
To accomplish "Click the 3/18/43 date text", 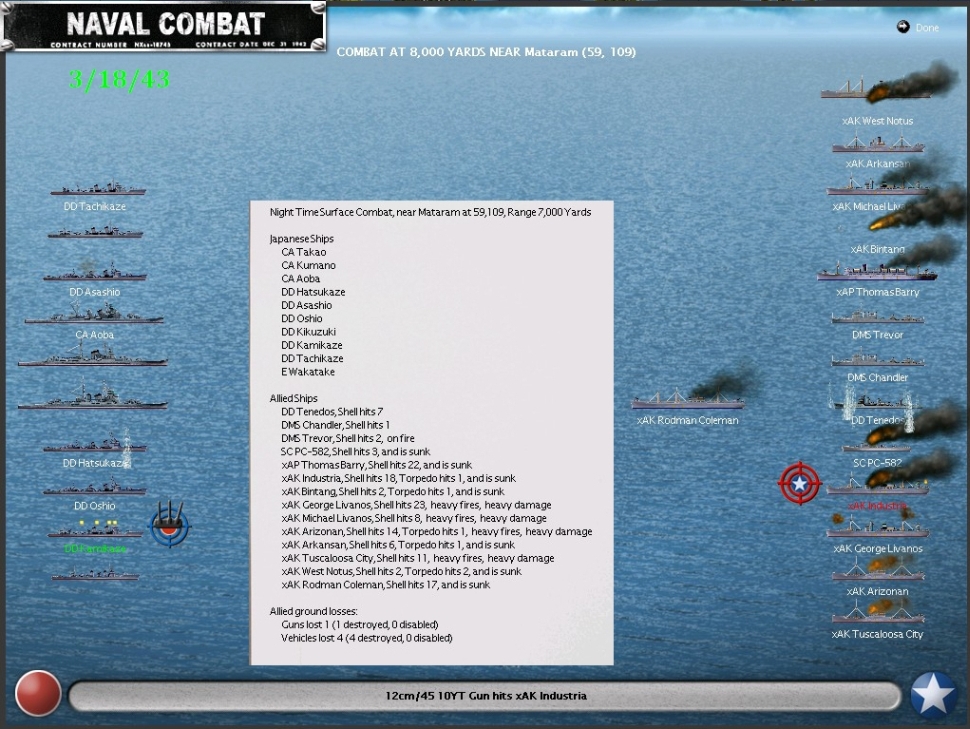I will [119, 79].
